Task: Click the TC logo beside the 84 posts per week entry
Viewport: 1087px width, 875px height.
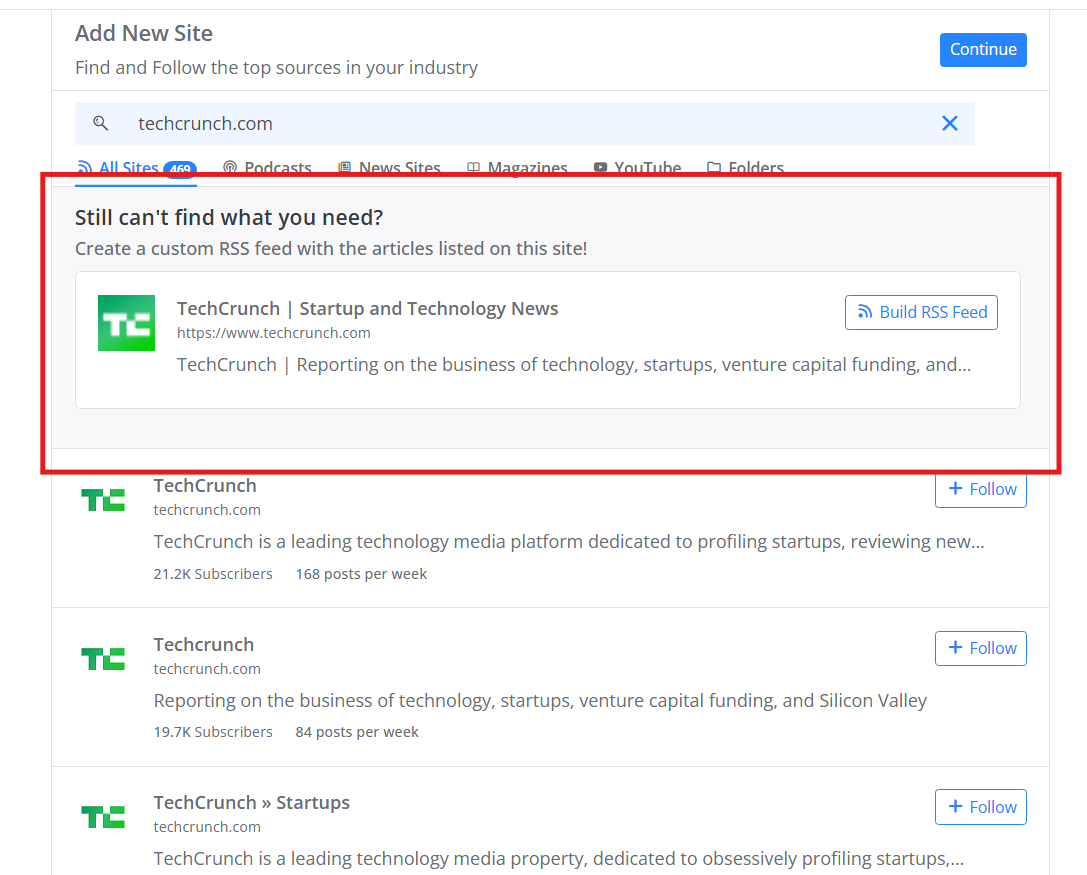Action: point(103,658)
